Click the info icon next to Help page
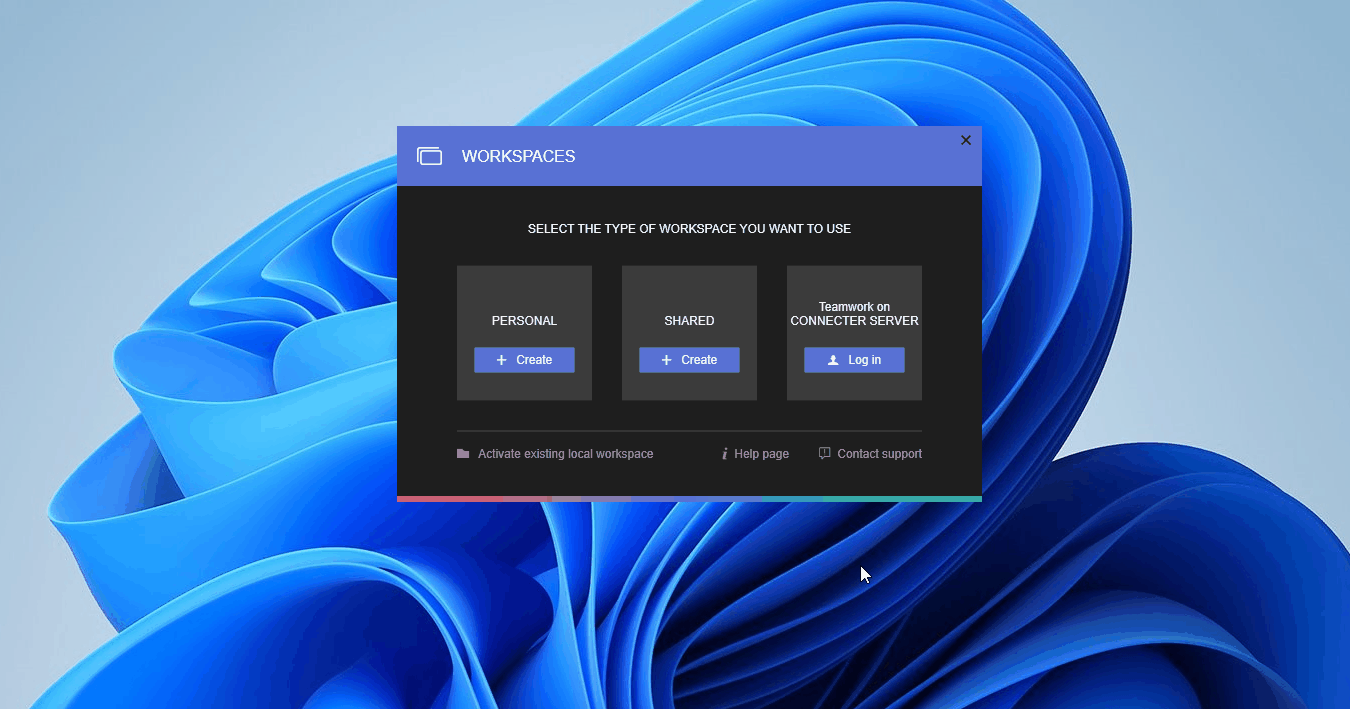The height and width of the screenshot is (709, 1350). tap(724, 453)
